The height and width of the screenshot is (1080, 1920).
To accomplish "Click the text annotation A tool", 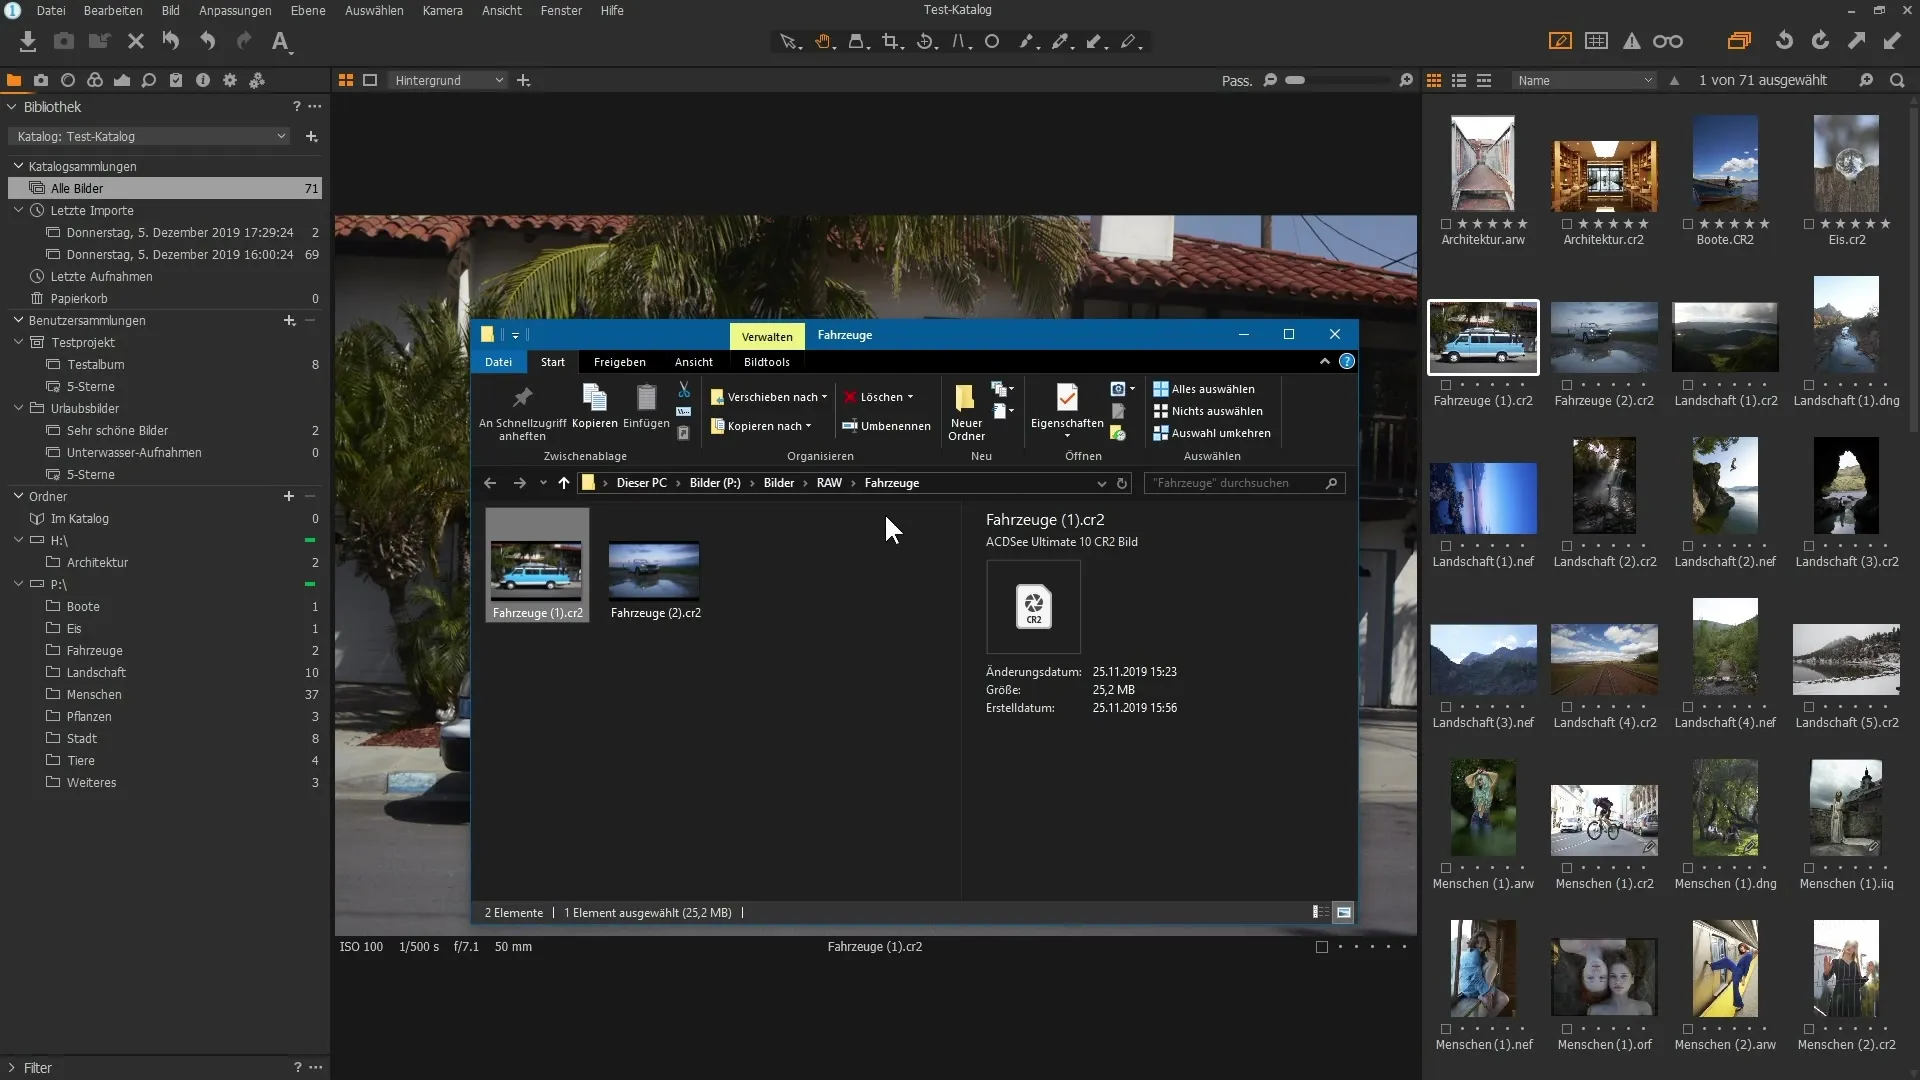I will point(281,41).
